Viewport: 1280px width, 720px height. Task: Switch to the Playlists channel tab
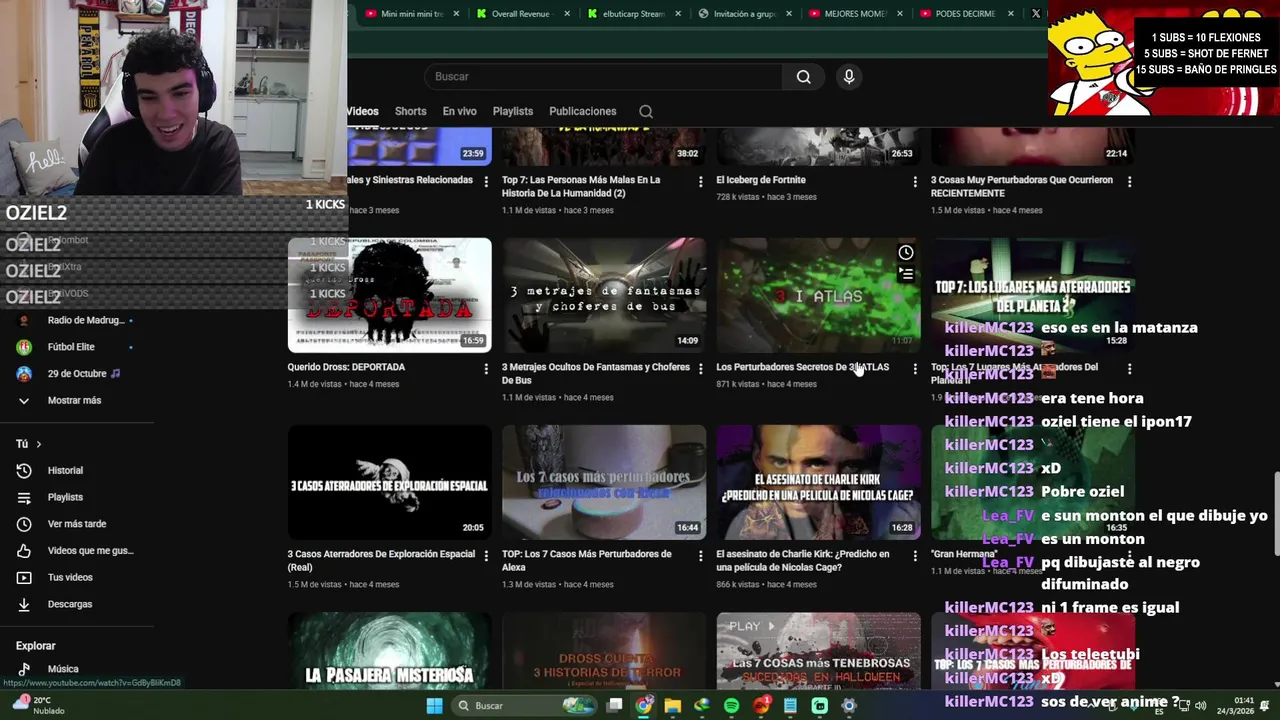(512, 112)
